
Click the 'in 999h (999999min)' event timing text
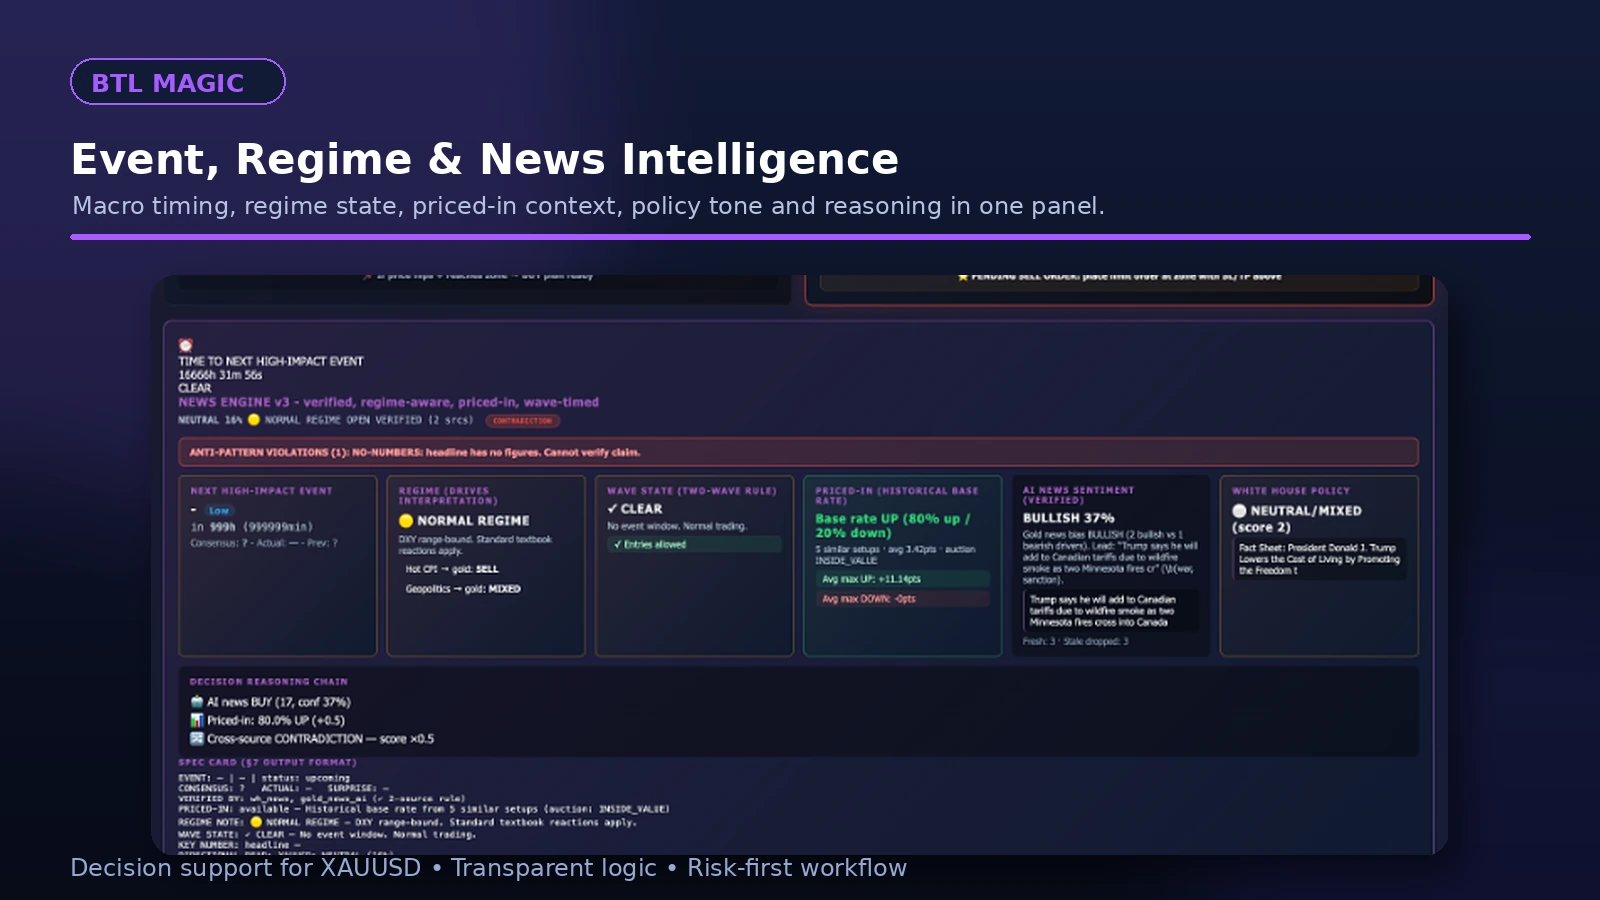coord(252,527)
